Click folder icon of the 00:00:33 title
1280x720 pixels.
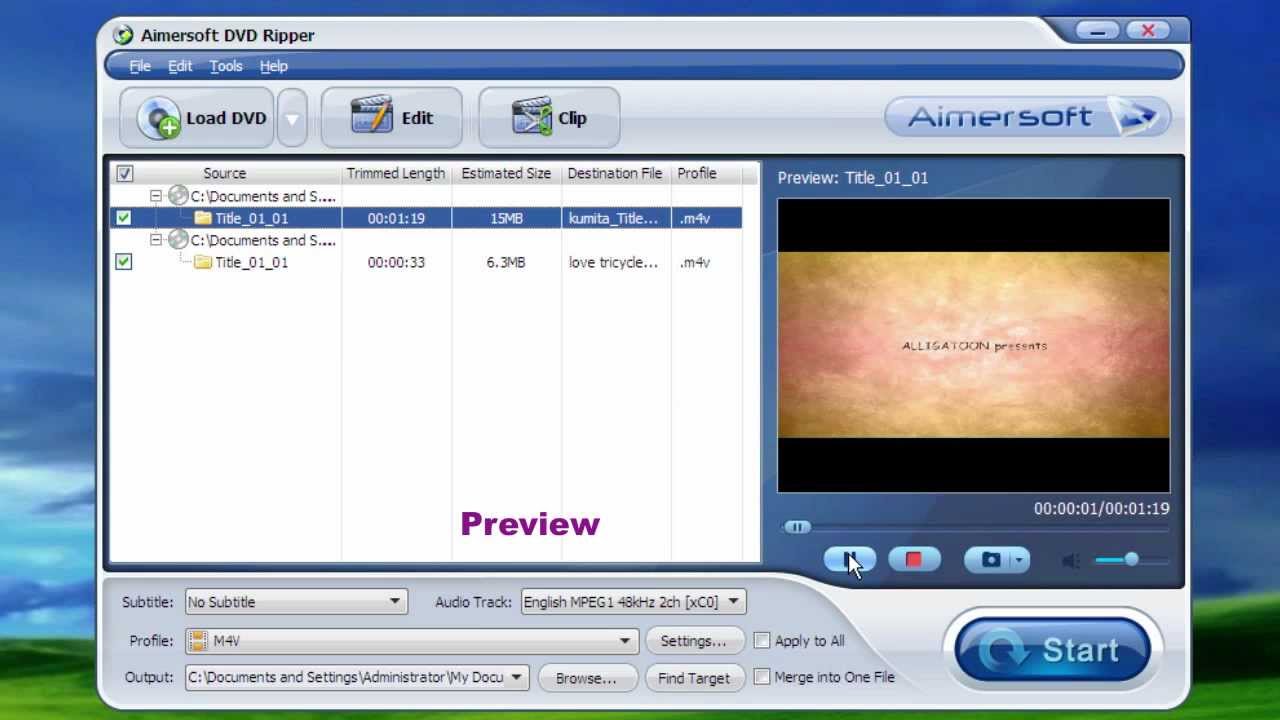[x=203, y=262]
